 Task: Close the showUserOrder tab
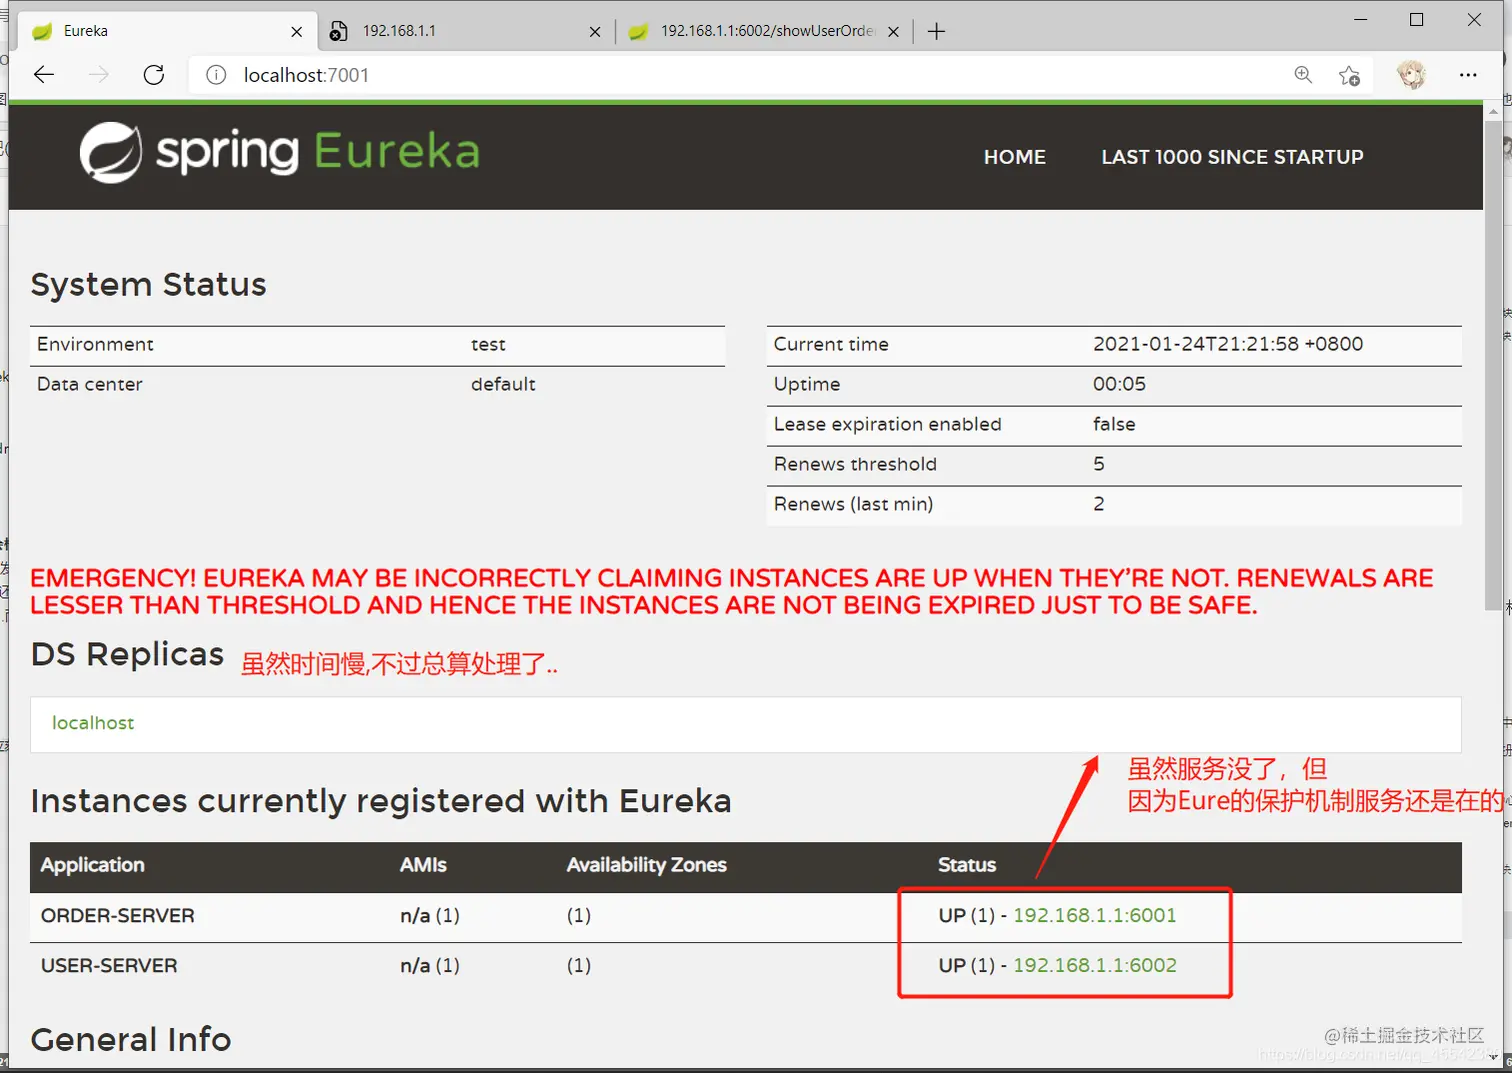pyautogui.click(x=893, y=31)
